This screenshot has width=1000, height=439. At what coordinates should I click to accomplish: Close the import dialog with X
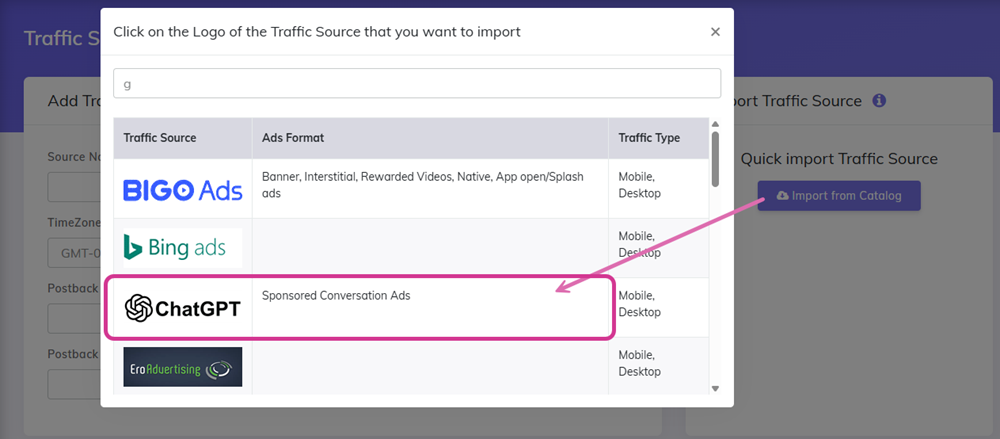715,32
